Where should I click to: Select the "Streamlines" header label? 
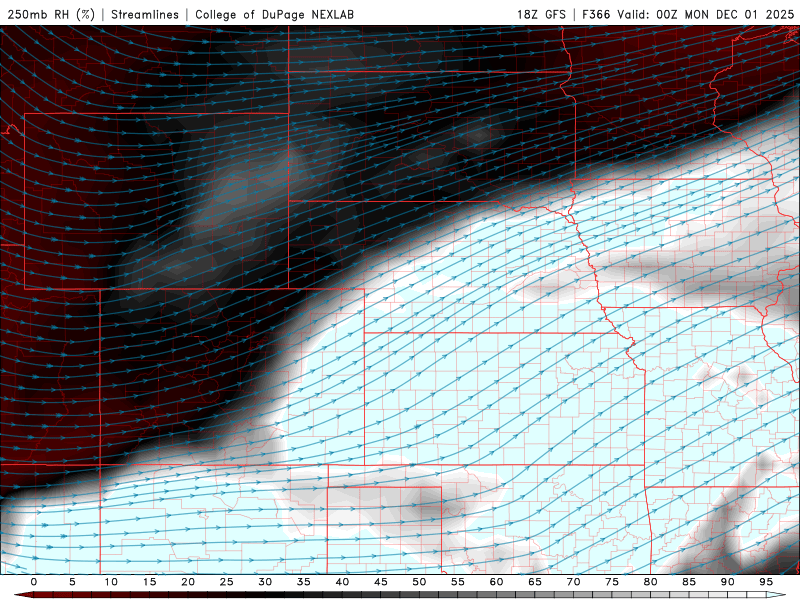[x=145, y=14]
